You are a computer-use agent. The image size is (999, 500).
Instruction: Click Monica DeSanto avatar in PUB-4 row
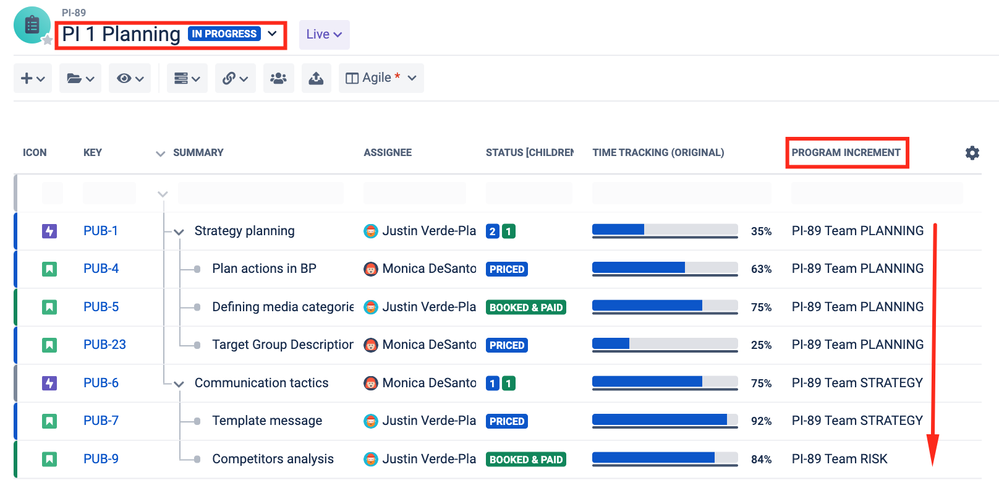click(x=371, y=269)
